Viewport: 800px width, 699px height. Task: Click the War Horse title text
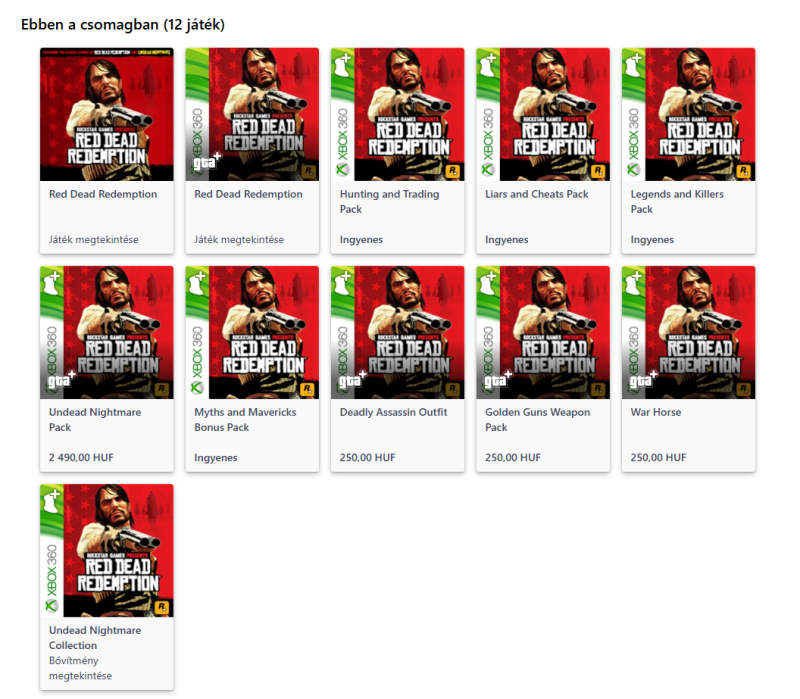point(656,412)
